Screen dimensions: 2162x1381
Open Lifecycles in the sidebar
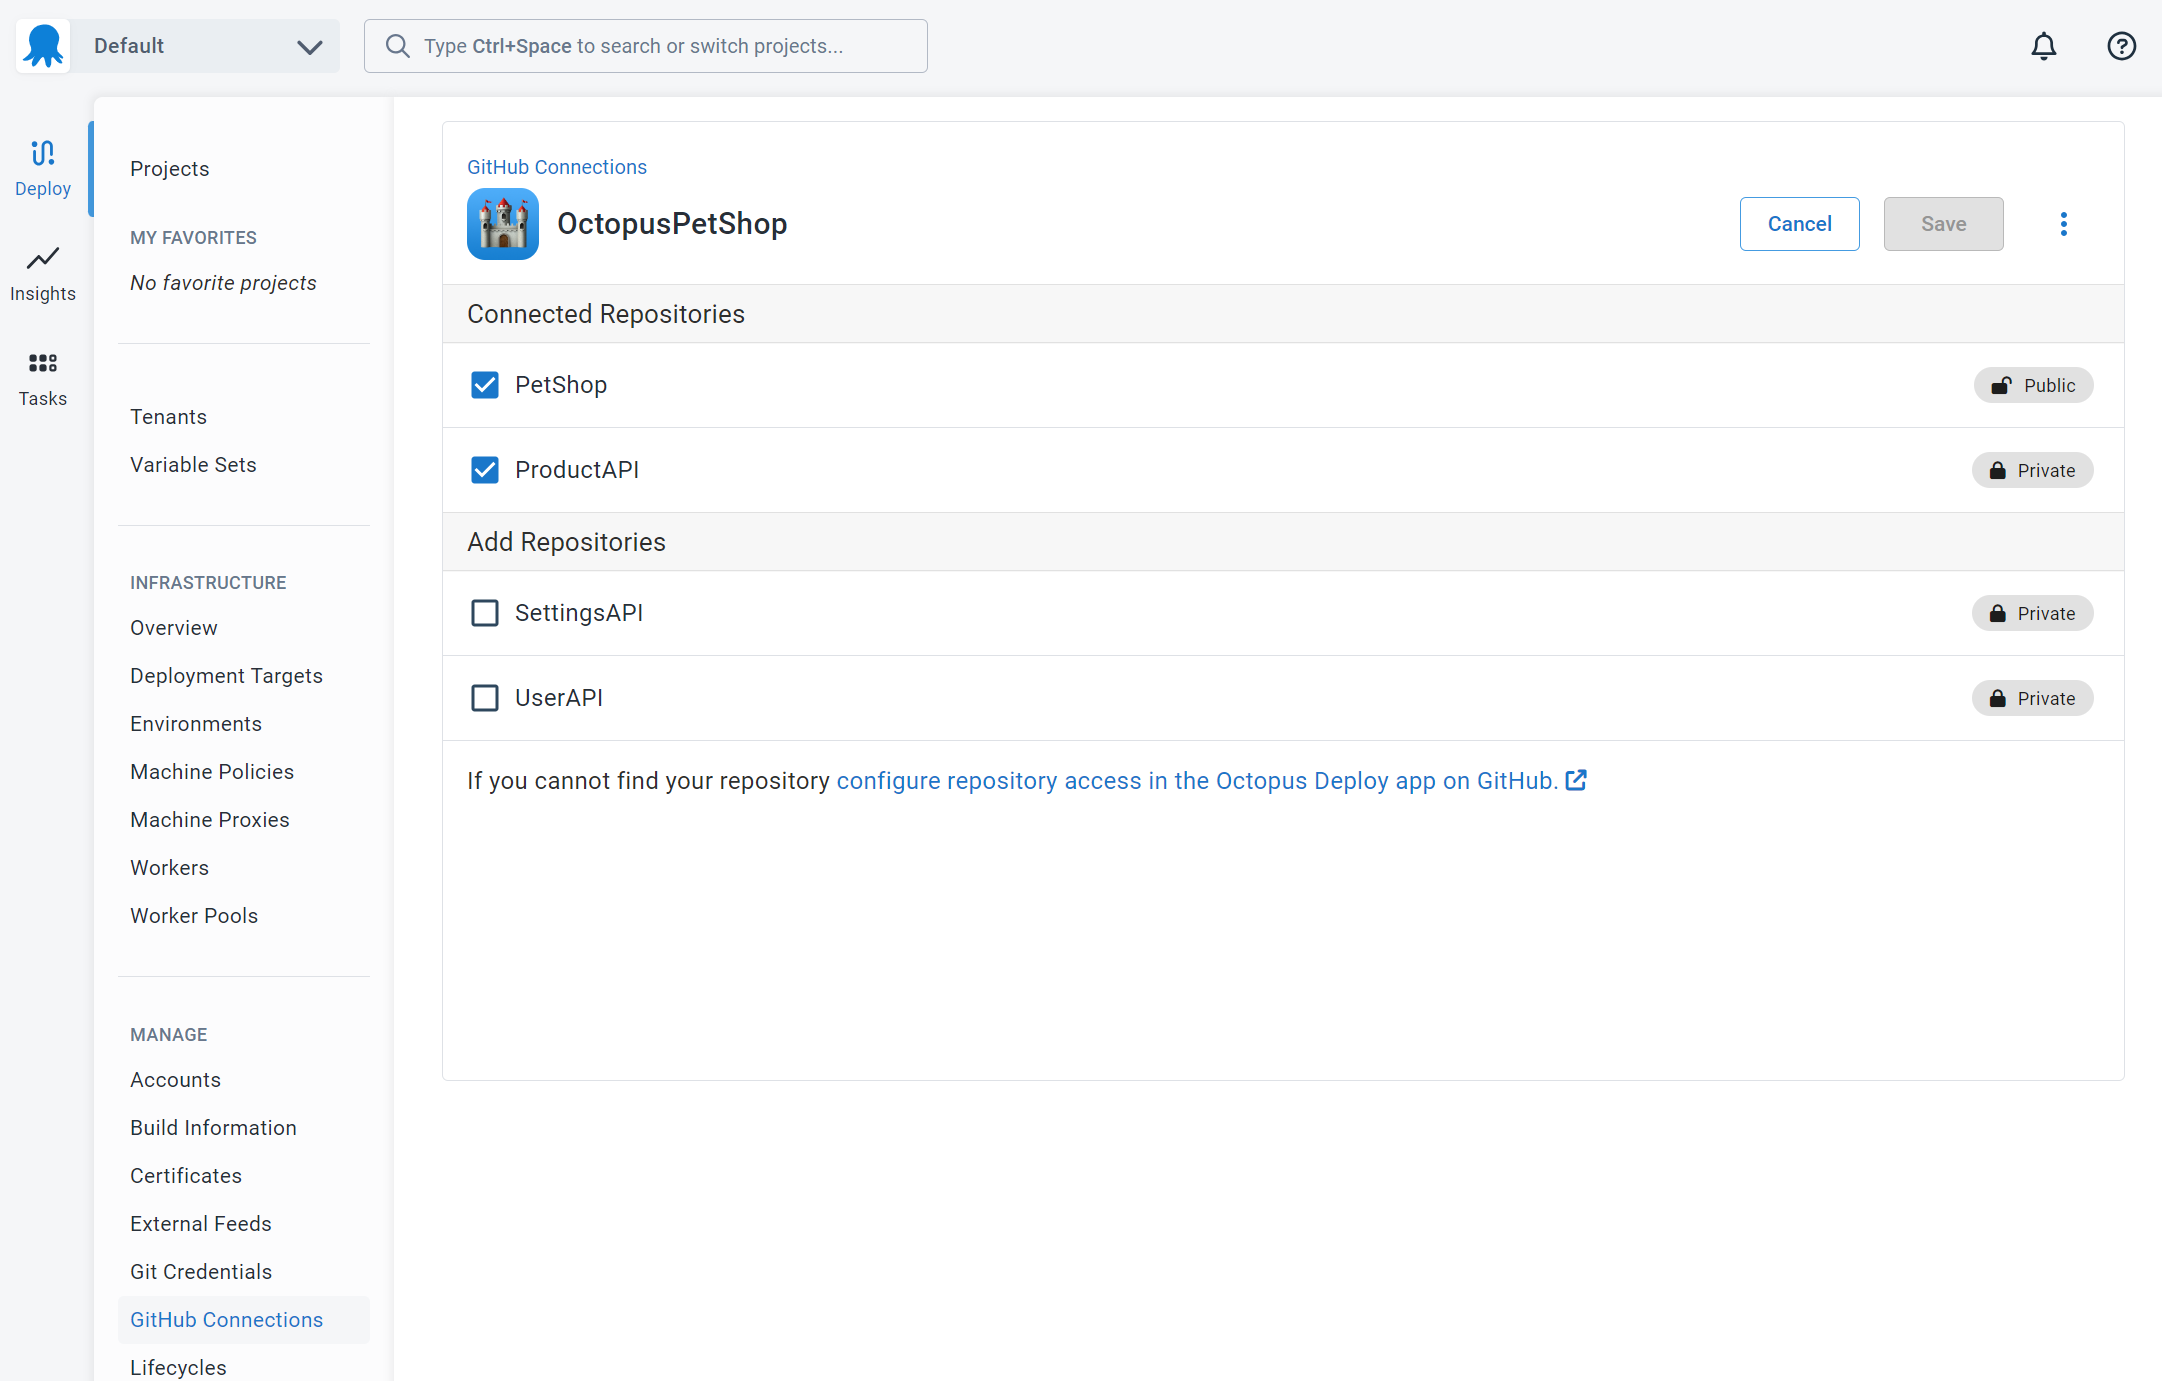[x=178, y=1368]
